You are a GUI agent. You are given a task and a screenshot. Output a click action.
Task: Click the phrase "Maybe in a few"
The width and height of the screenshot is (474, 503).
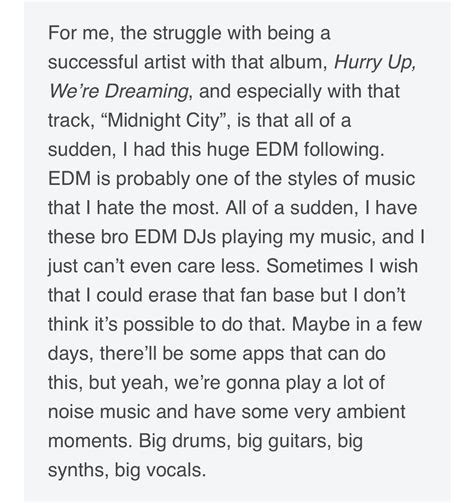pyautogui.click(x=357, y=325)
